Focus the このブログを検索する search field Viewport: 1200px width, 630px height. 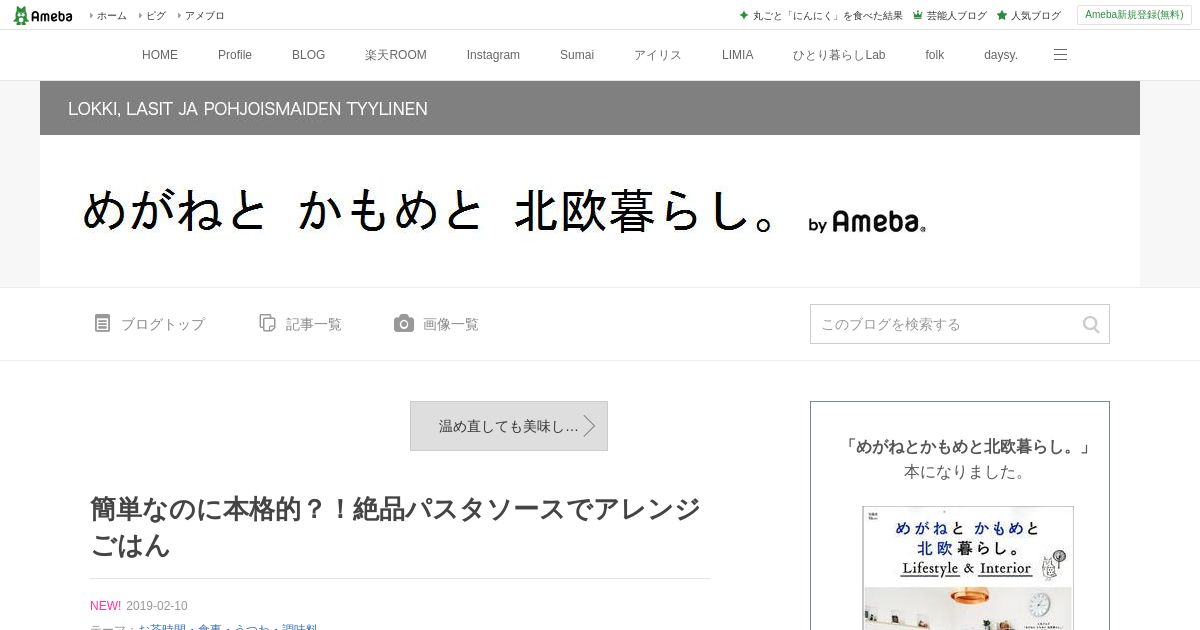(960, 324)
